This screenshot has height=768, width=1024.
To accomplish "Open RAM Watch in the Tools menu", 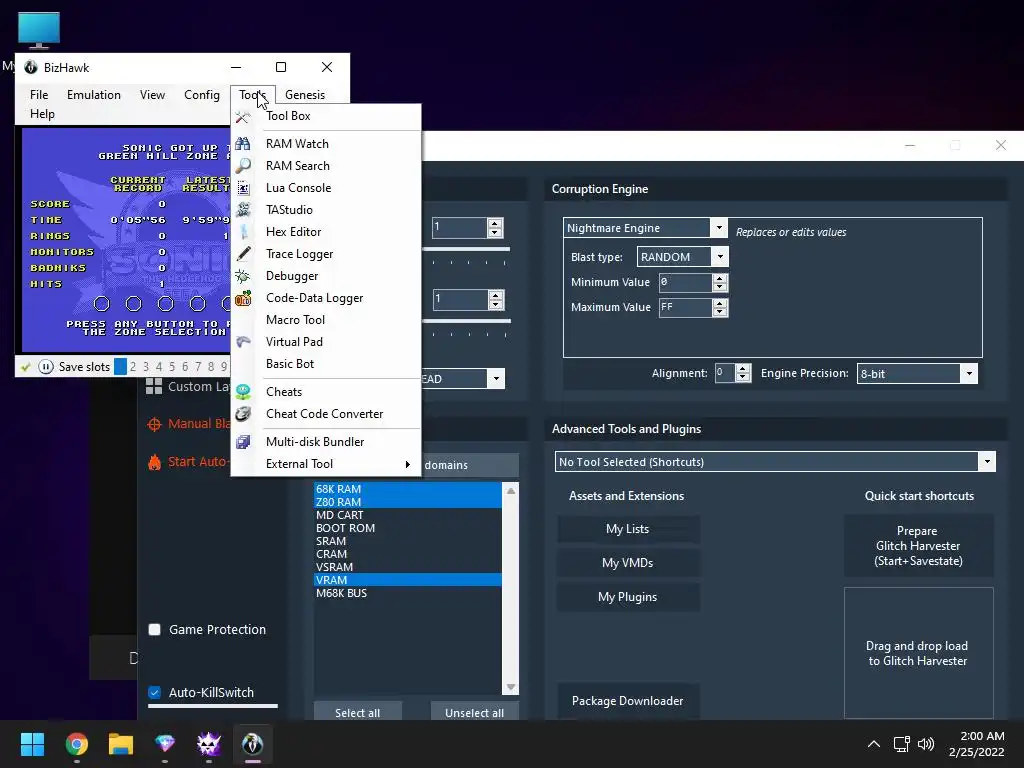I will pos(297,144).
